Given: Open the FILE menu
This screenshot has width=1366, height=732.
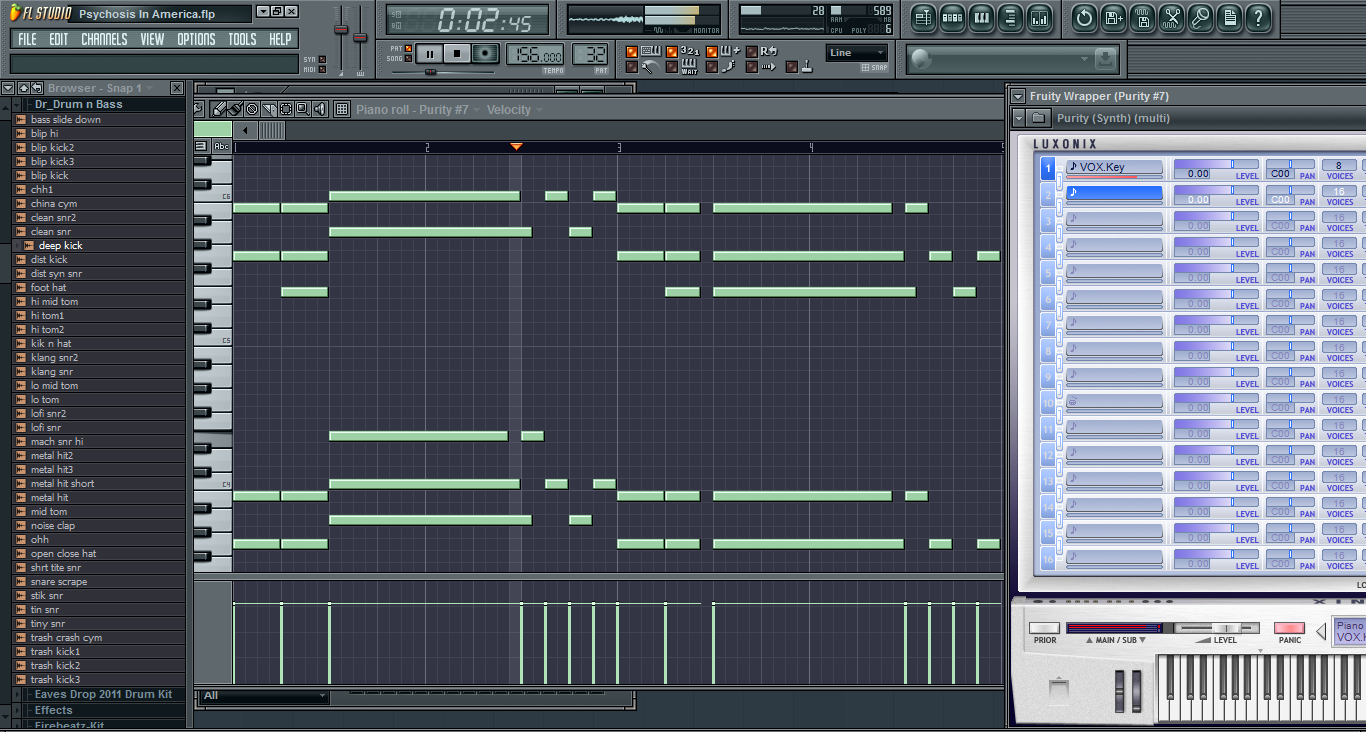Looking at the screenshot, I should point(27,39).
